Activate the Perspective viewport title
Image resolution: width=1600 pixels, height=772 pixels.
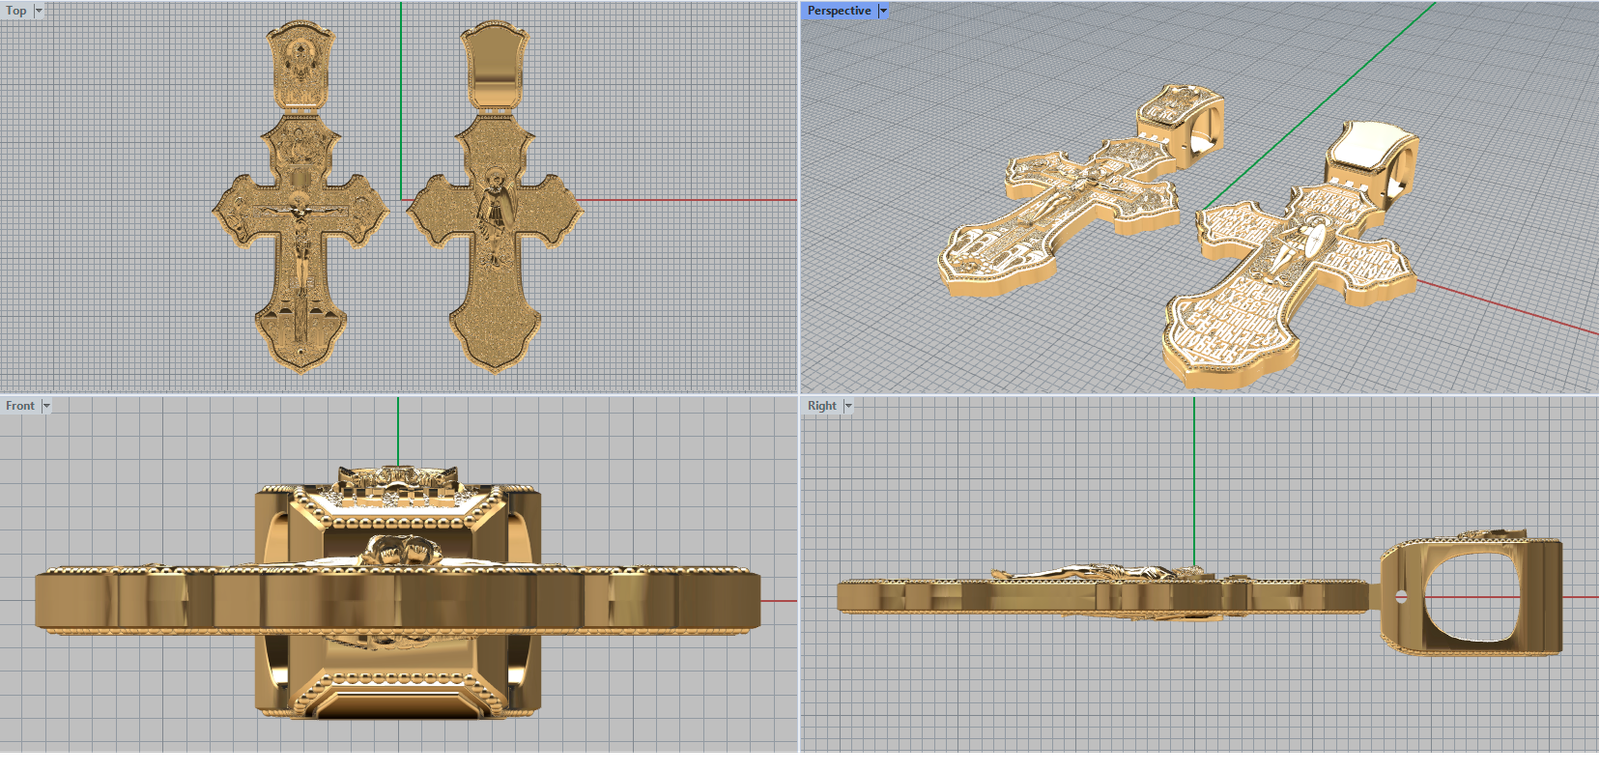click(838, 11)
